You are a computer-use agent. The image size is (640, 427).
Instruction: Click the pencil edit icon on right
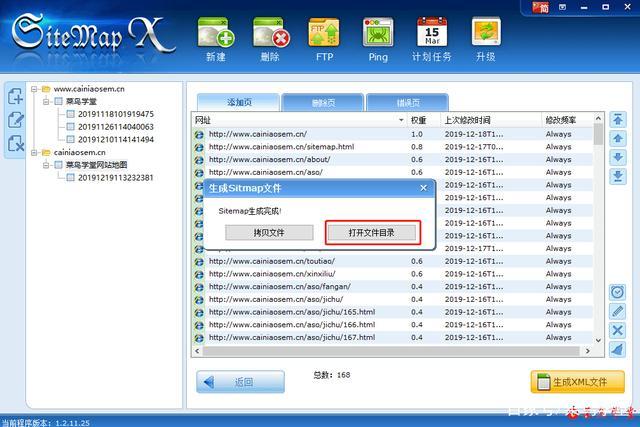coord(618,311)
